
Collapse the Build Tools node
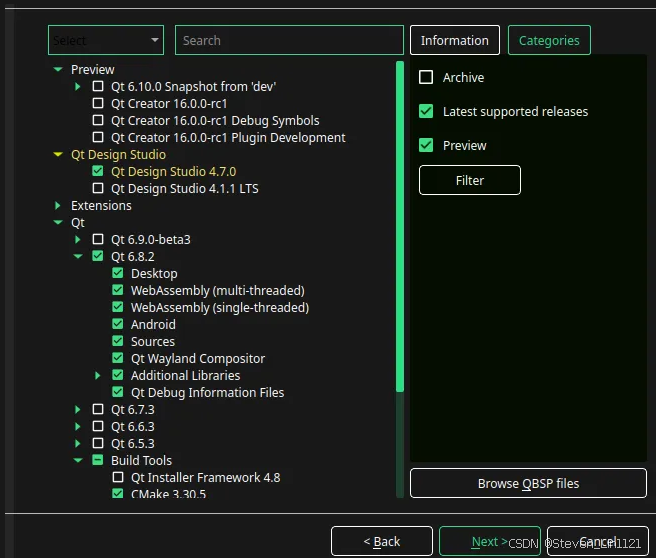click(x=78, y=461)
